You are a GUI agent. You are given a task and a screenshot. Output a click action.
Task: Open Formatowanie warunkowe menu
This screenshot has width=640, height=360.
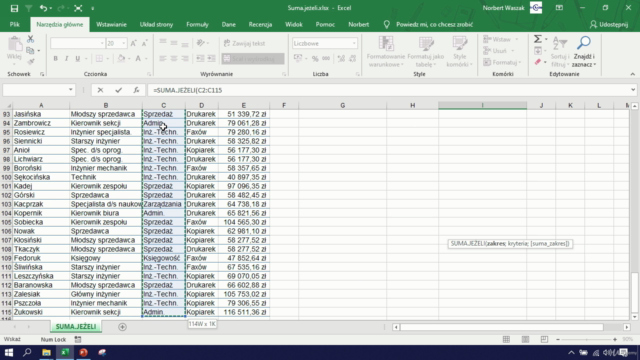point(386,52)
